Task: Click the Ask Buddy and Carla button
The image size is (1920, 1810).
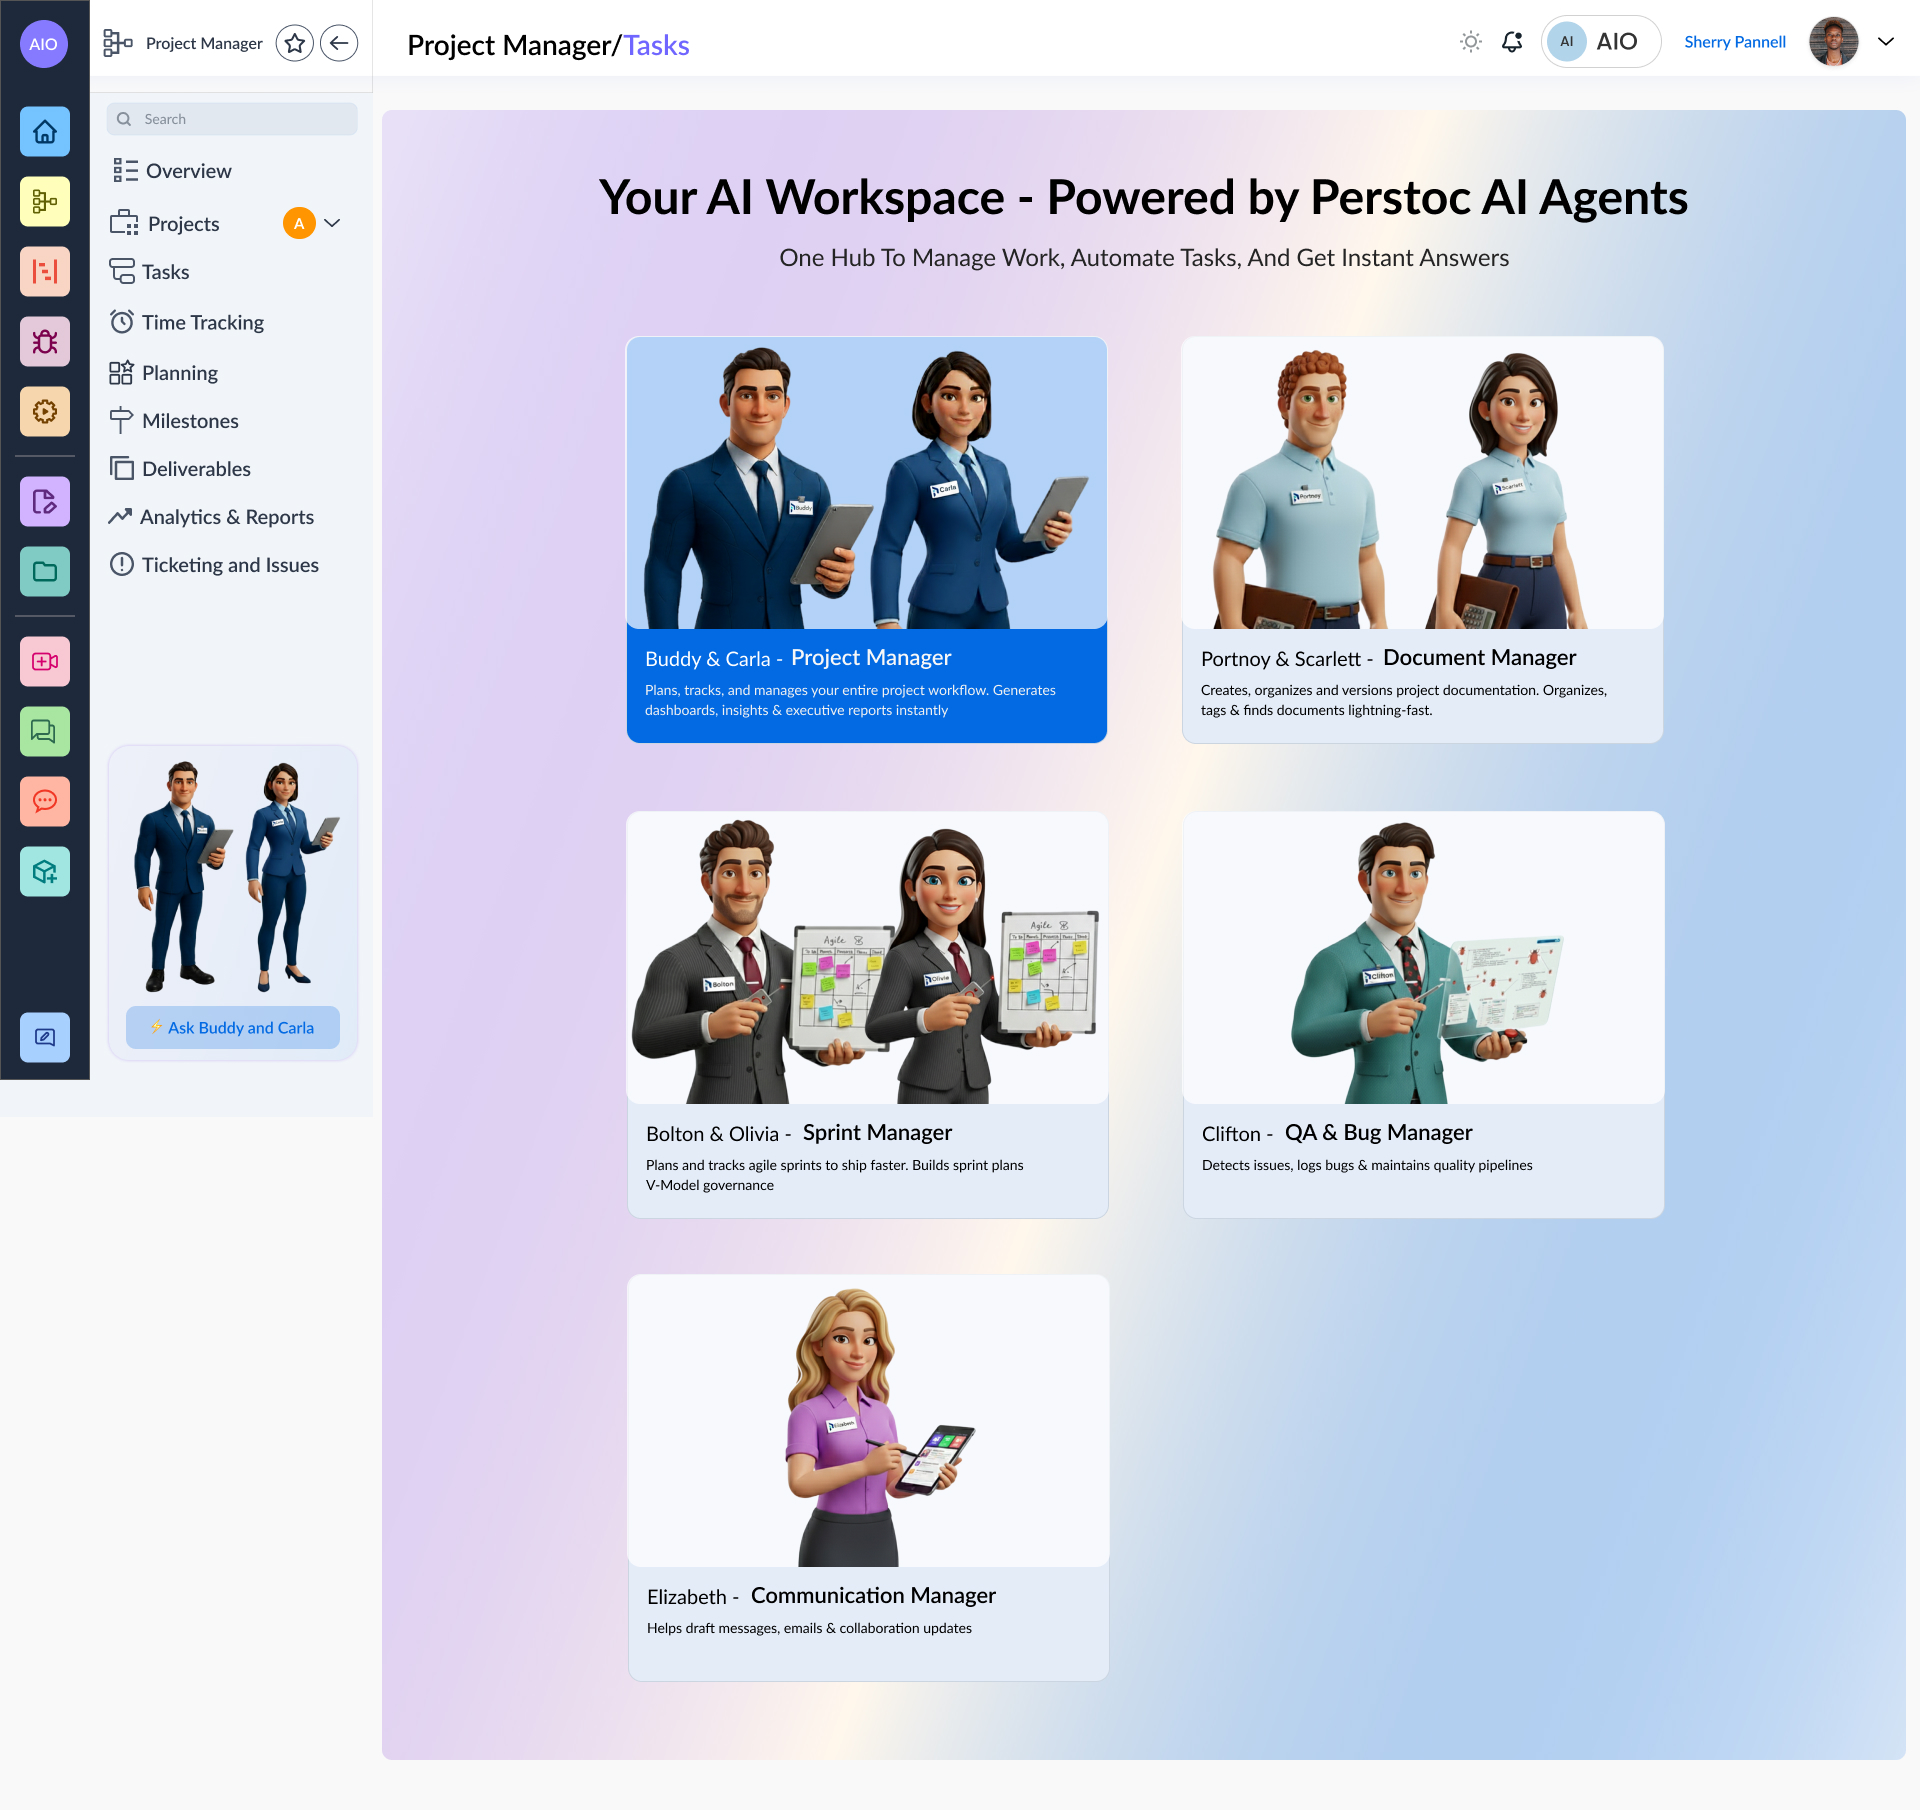Action: click(233, 1028)
